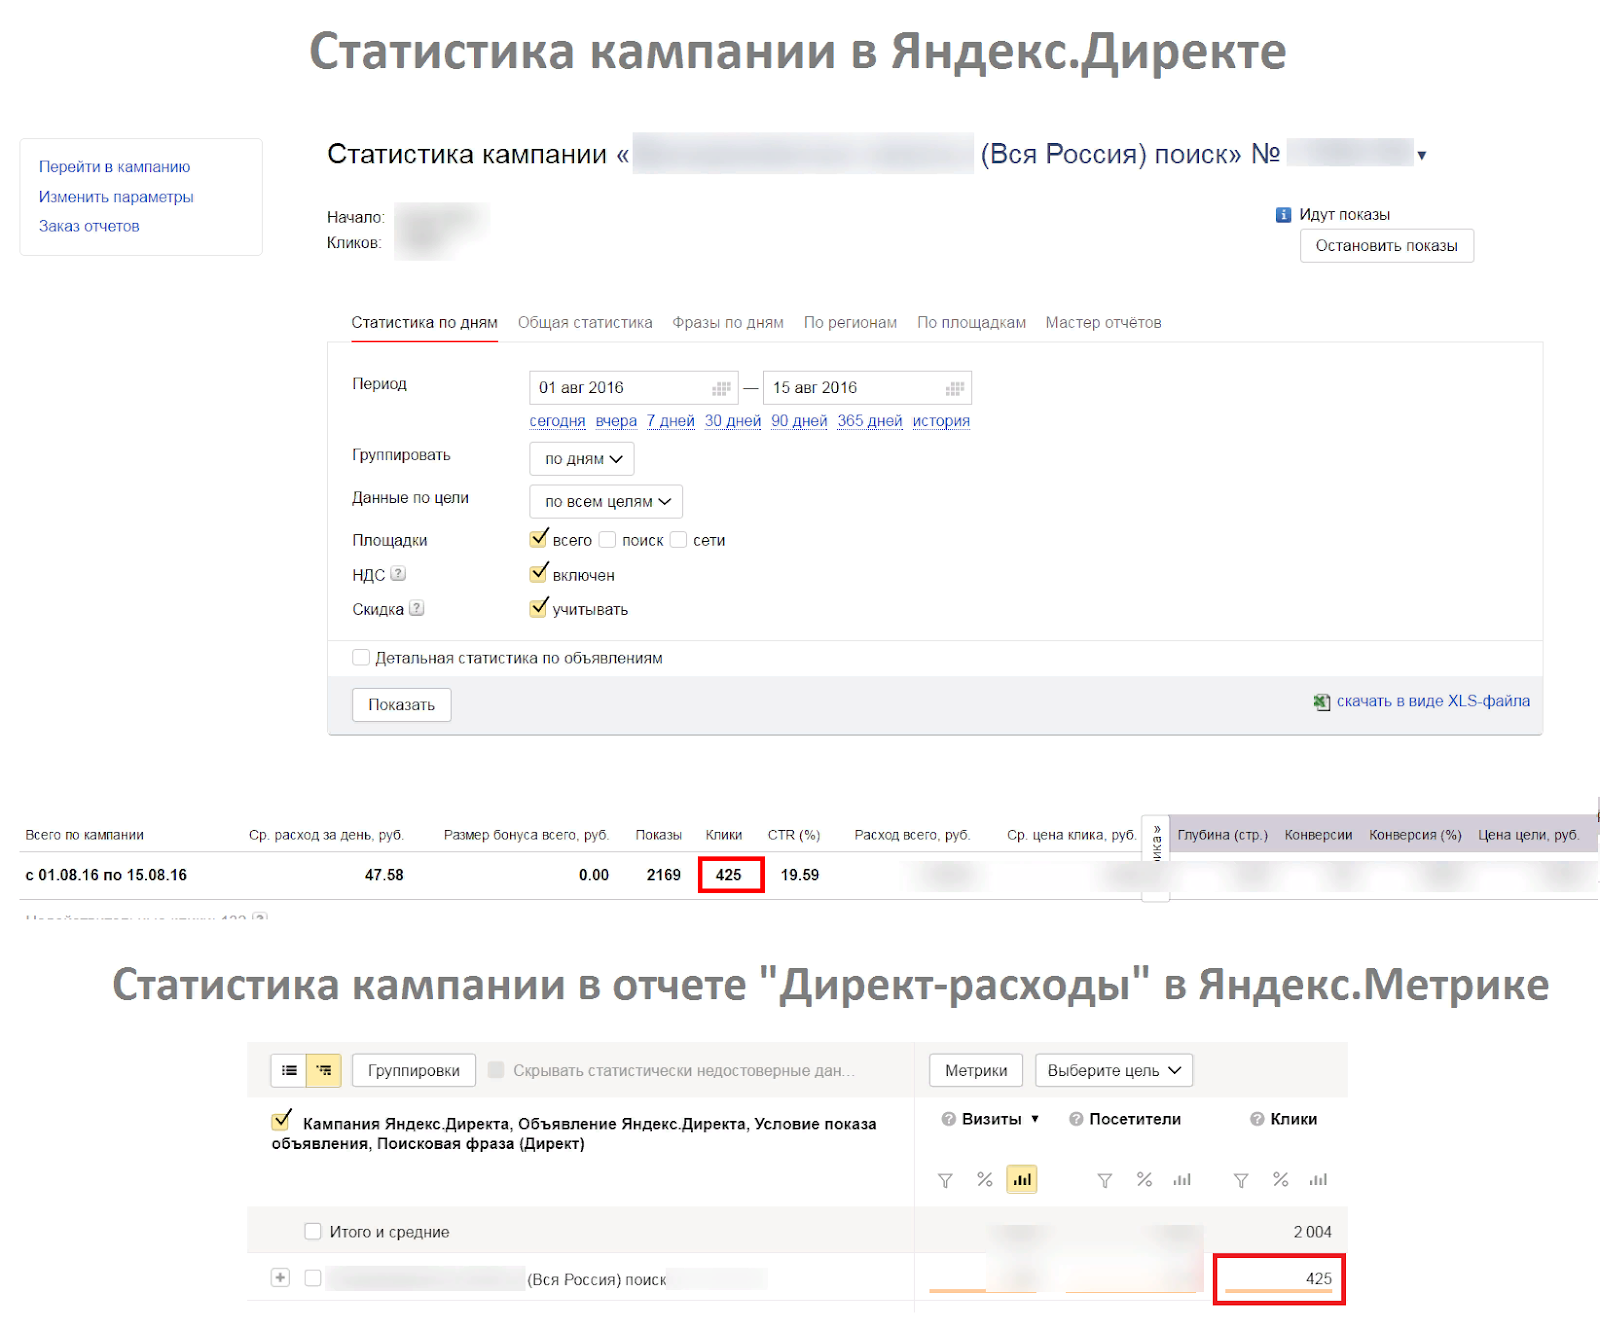
Task: Select 30 дней period link
Action: pyautogui.click(x=733, y=421)
